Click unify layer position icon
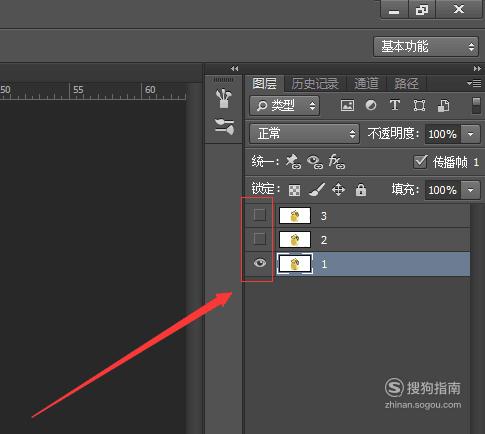The height and width of the screenshot is (434, 485). pyautogui.click(x=293, y=162)
